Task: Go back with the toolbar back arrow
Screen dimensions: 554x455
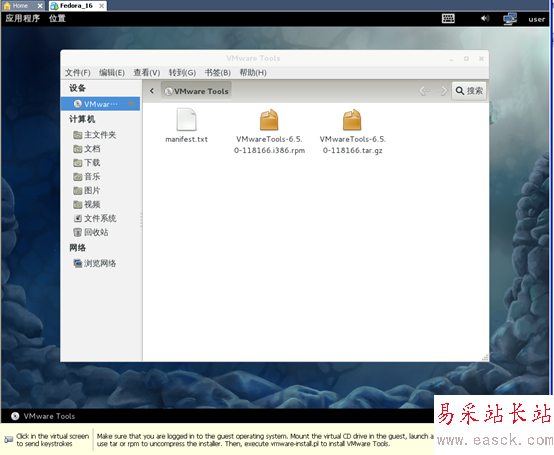Action: pos(424,91)
